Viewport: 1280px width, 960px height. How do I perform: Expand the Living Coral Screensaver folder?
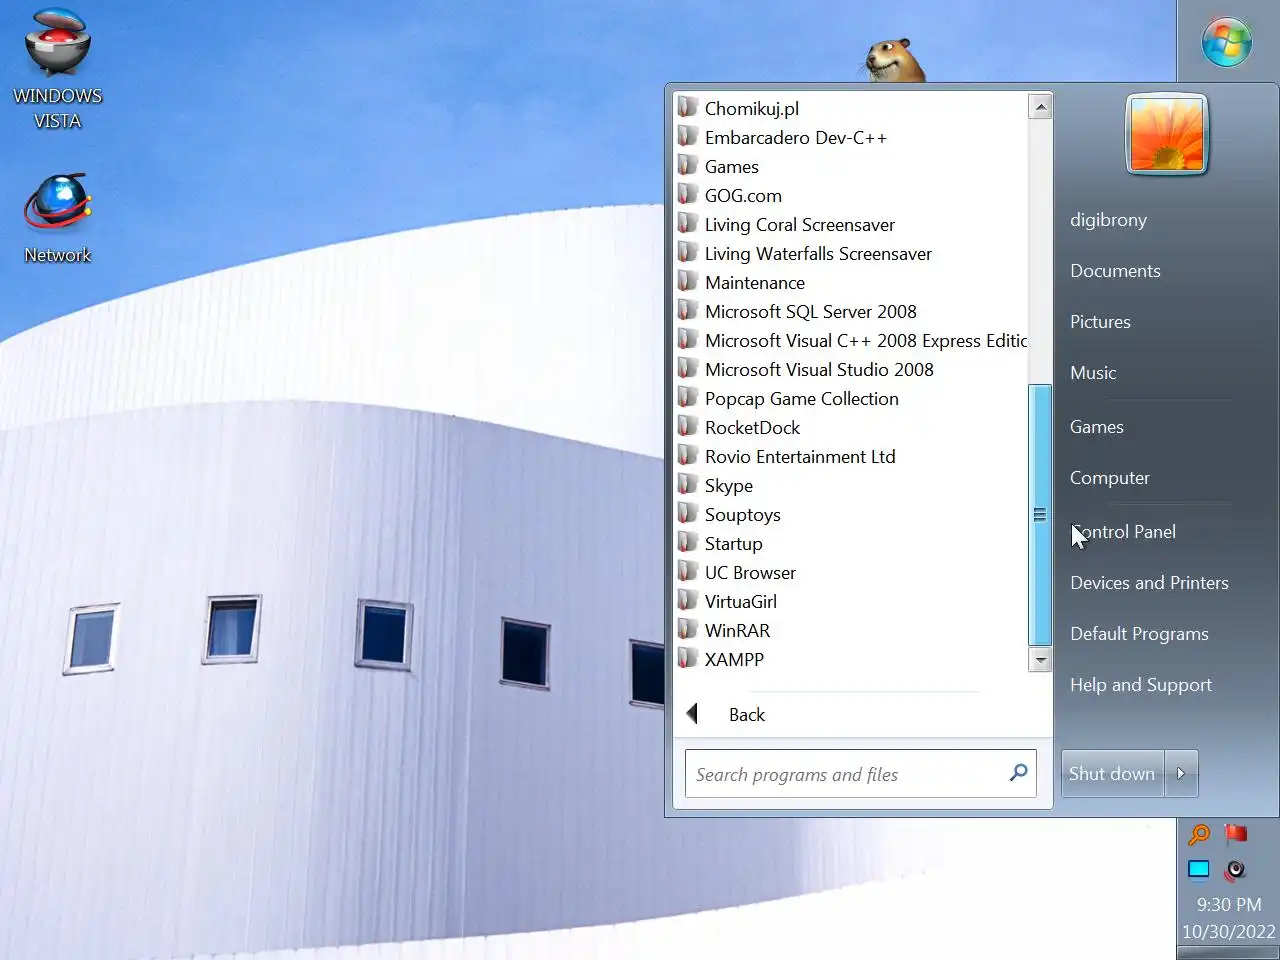point(851,224)
